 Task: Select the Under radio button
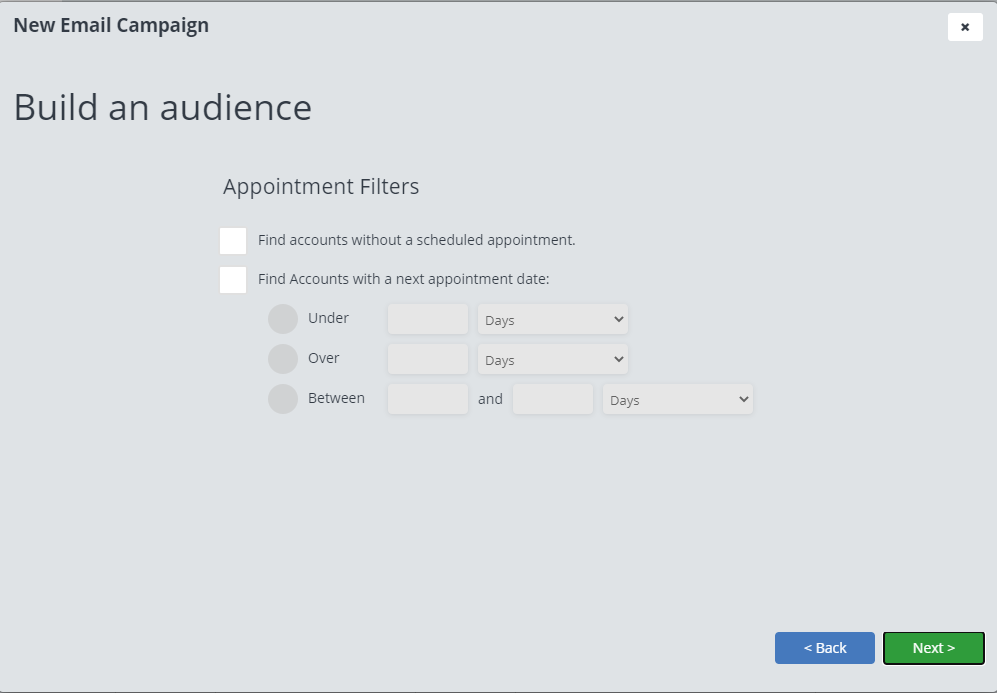coord(283,319)
